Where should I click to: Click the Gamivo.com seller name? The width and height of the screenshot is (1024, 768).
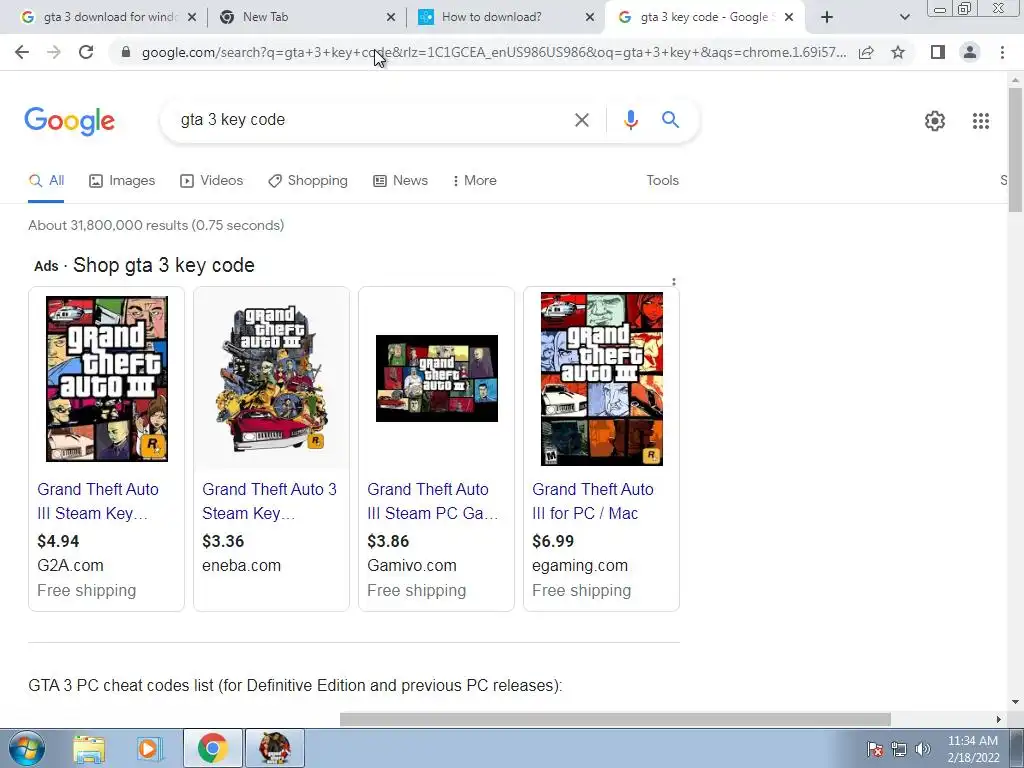point(411,566)
